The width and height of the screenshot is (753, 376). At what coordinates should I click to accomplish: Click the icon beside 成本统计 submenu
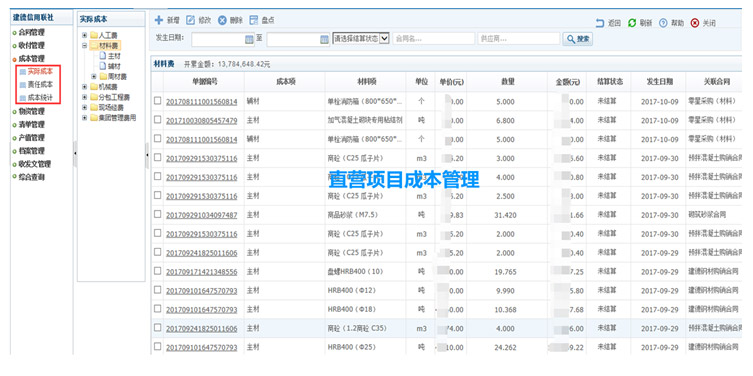pyautogui.click(x=22, y=98)
